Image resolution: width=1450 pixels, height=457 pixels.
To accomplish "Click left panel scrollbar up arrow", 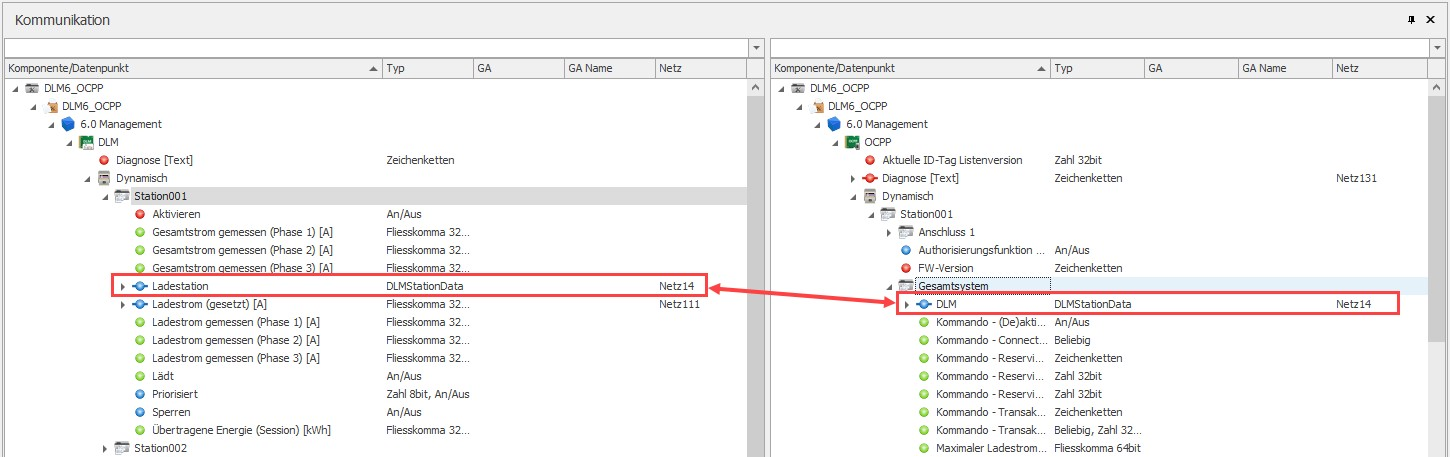I will coord(755,88).
